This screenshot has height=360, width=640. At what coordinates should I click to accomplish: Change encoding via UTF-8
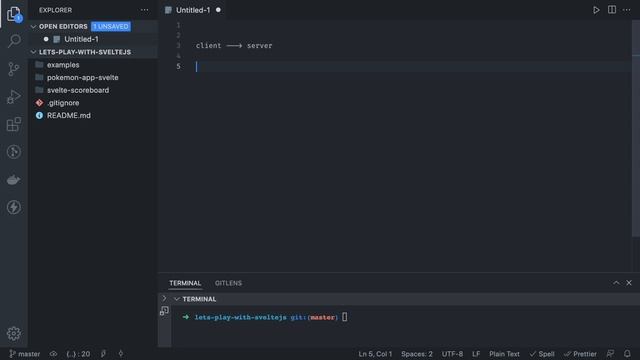[x=452, y=354]
